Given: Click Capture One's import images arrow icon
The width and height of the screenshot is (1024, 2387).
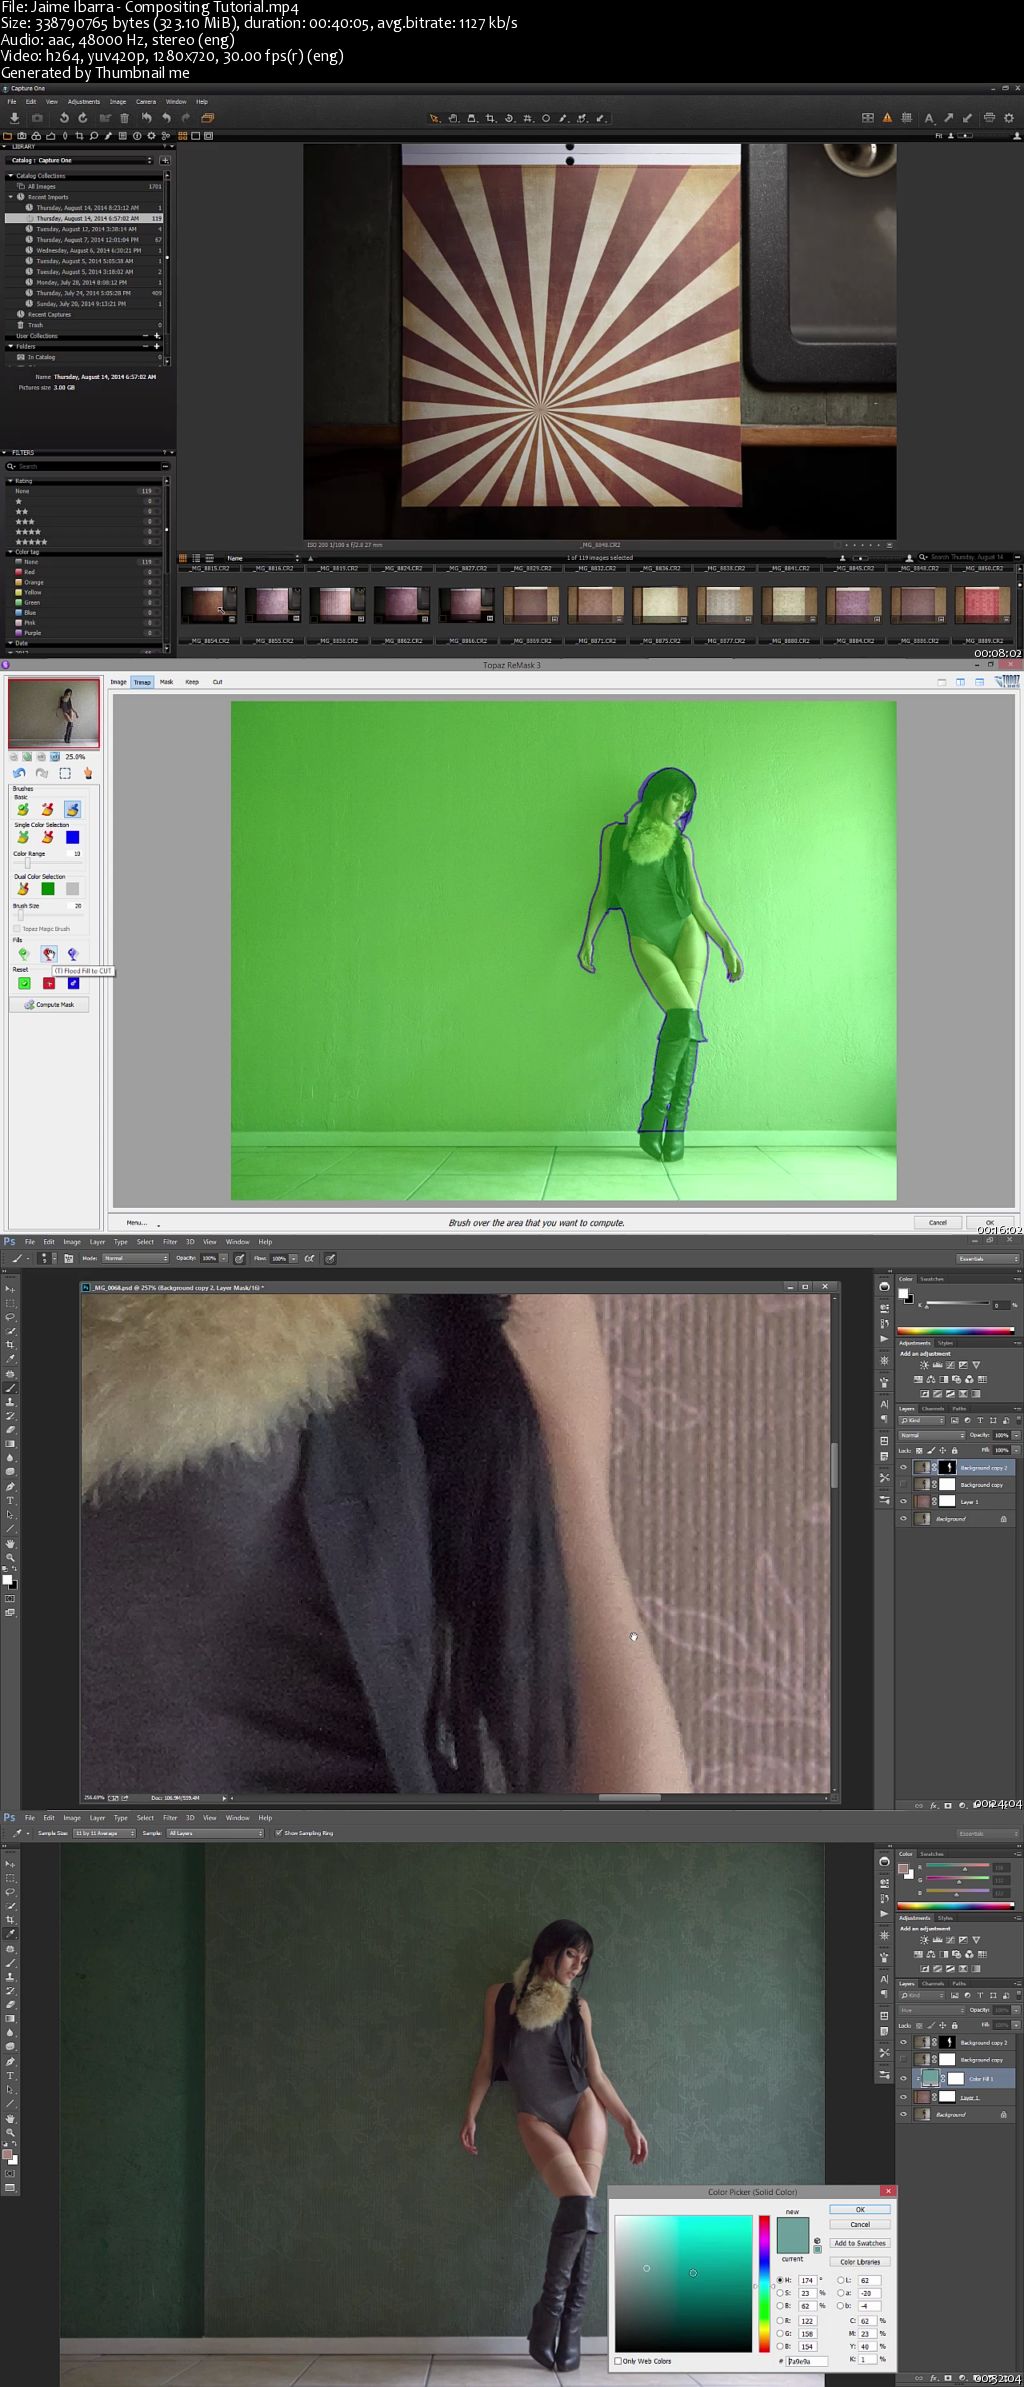Looking at the screenshot, I should [x=14, y=118].
